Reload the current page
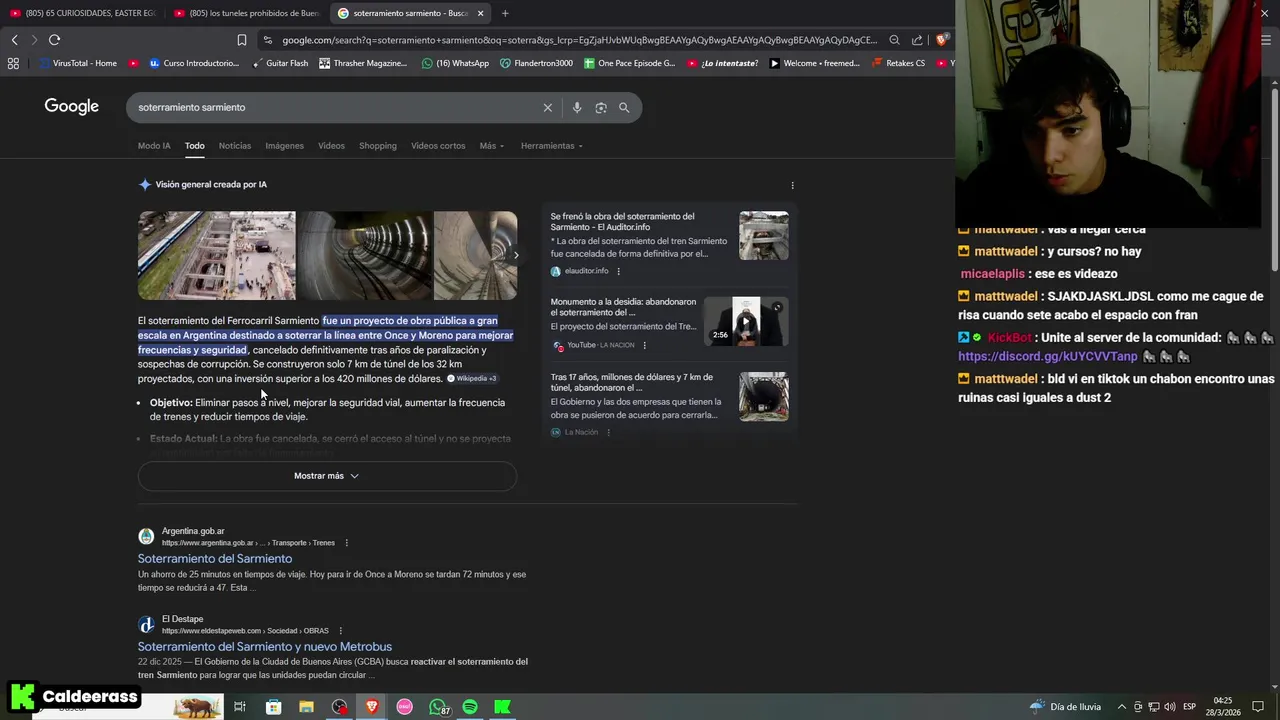 point(54,40)
